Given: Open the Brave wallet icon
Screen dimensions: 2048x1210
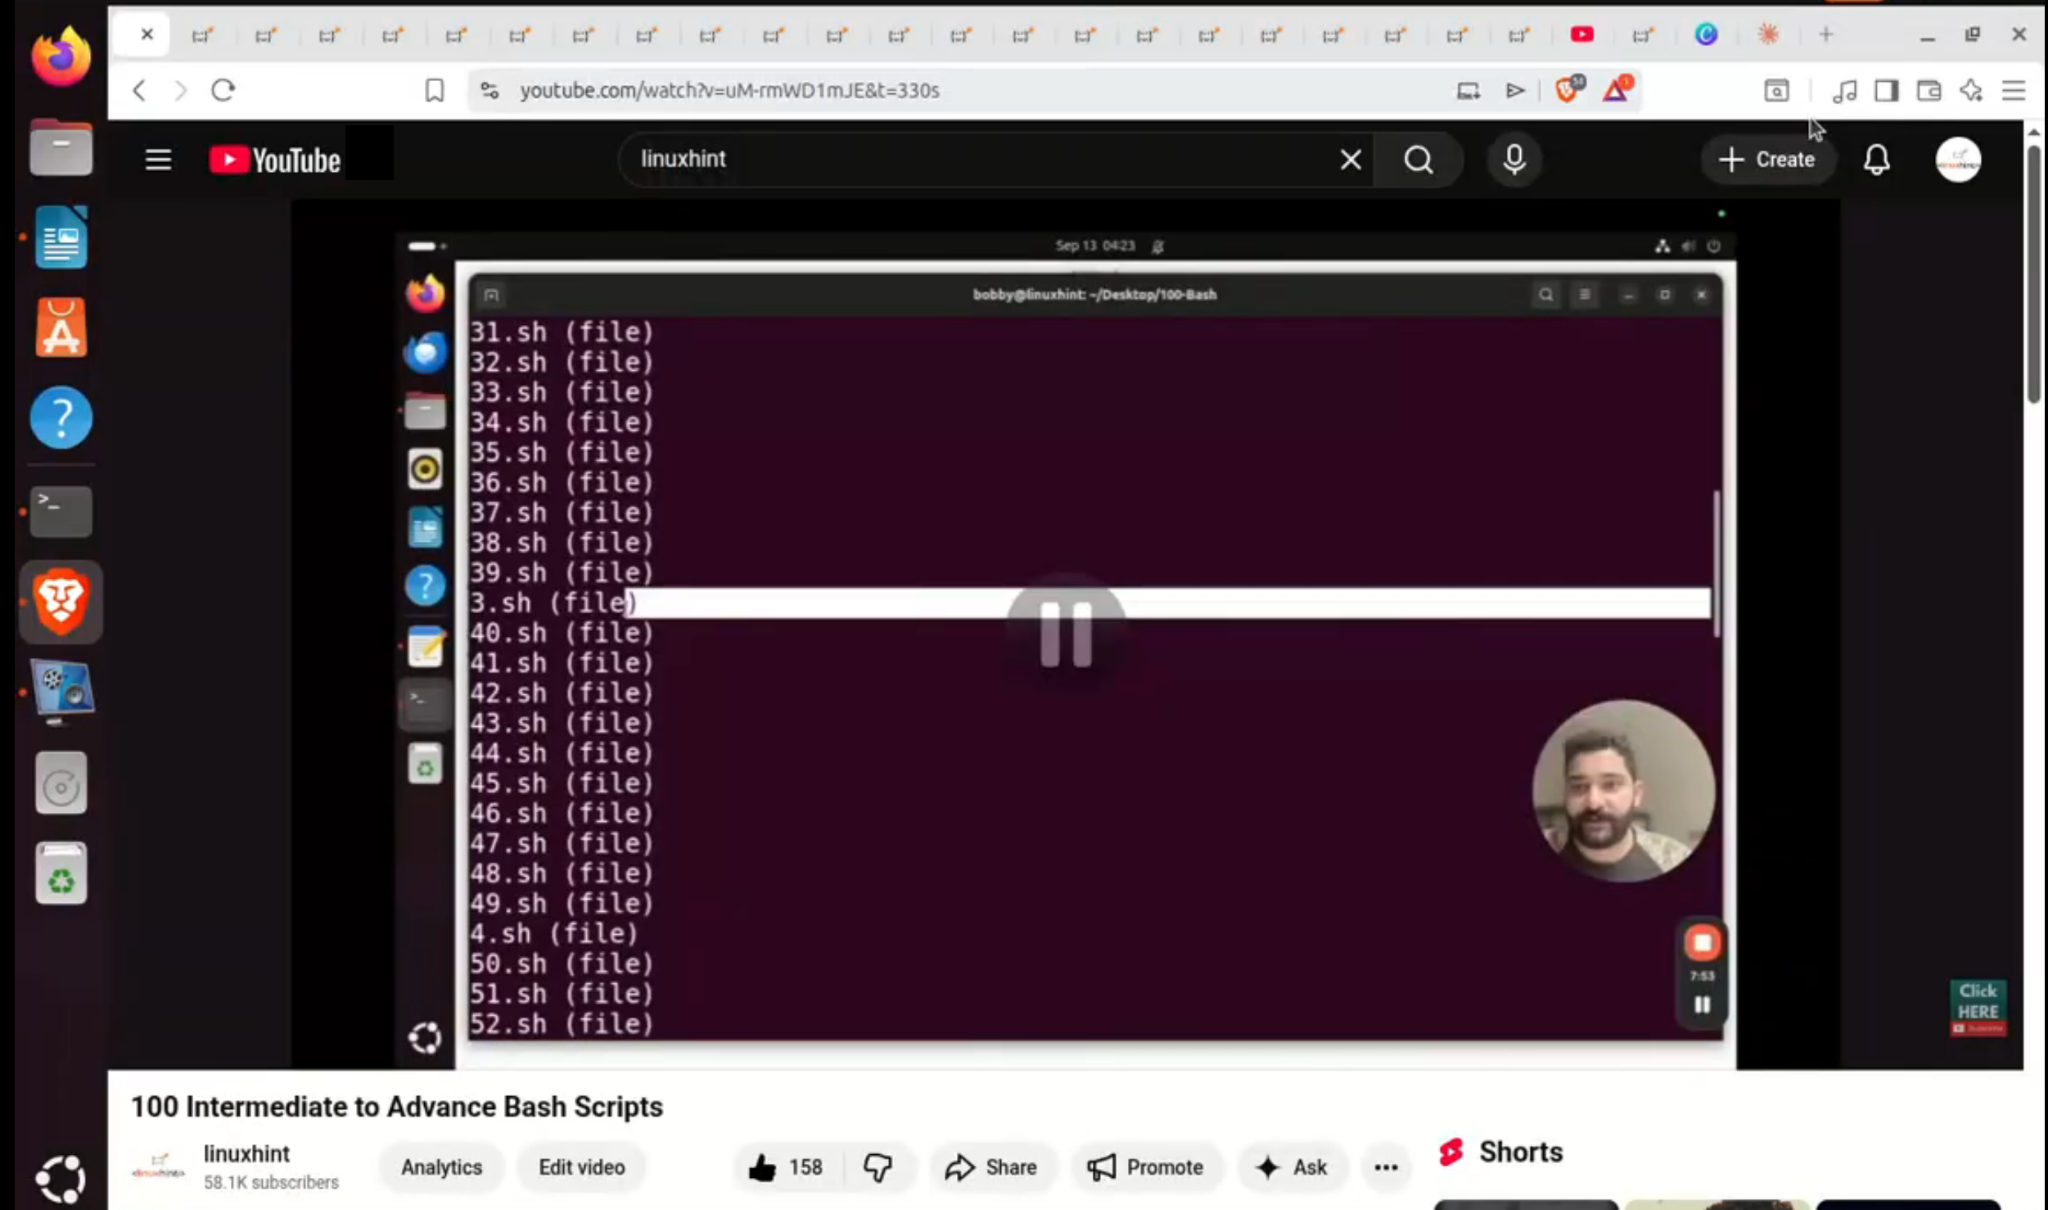Looking at the screenshot, I should pos(1929,90).
